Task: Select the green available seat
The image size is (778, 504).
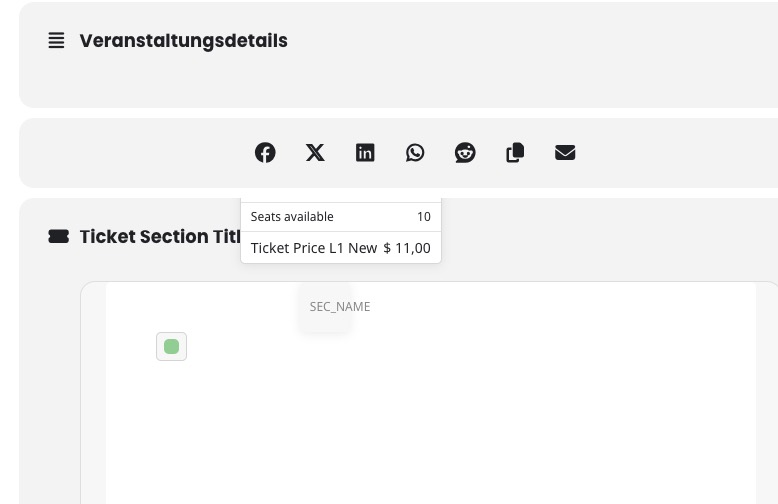Action: (x=172, y=346)
